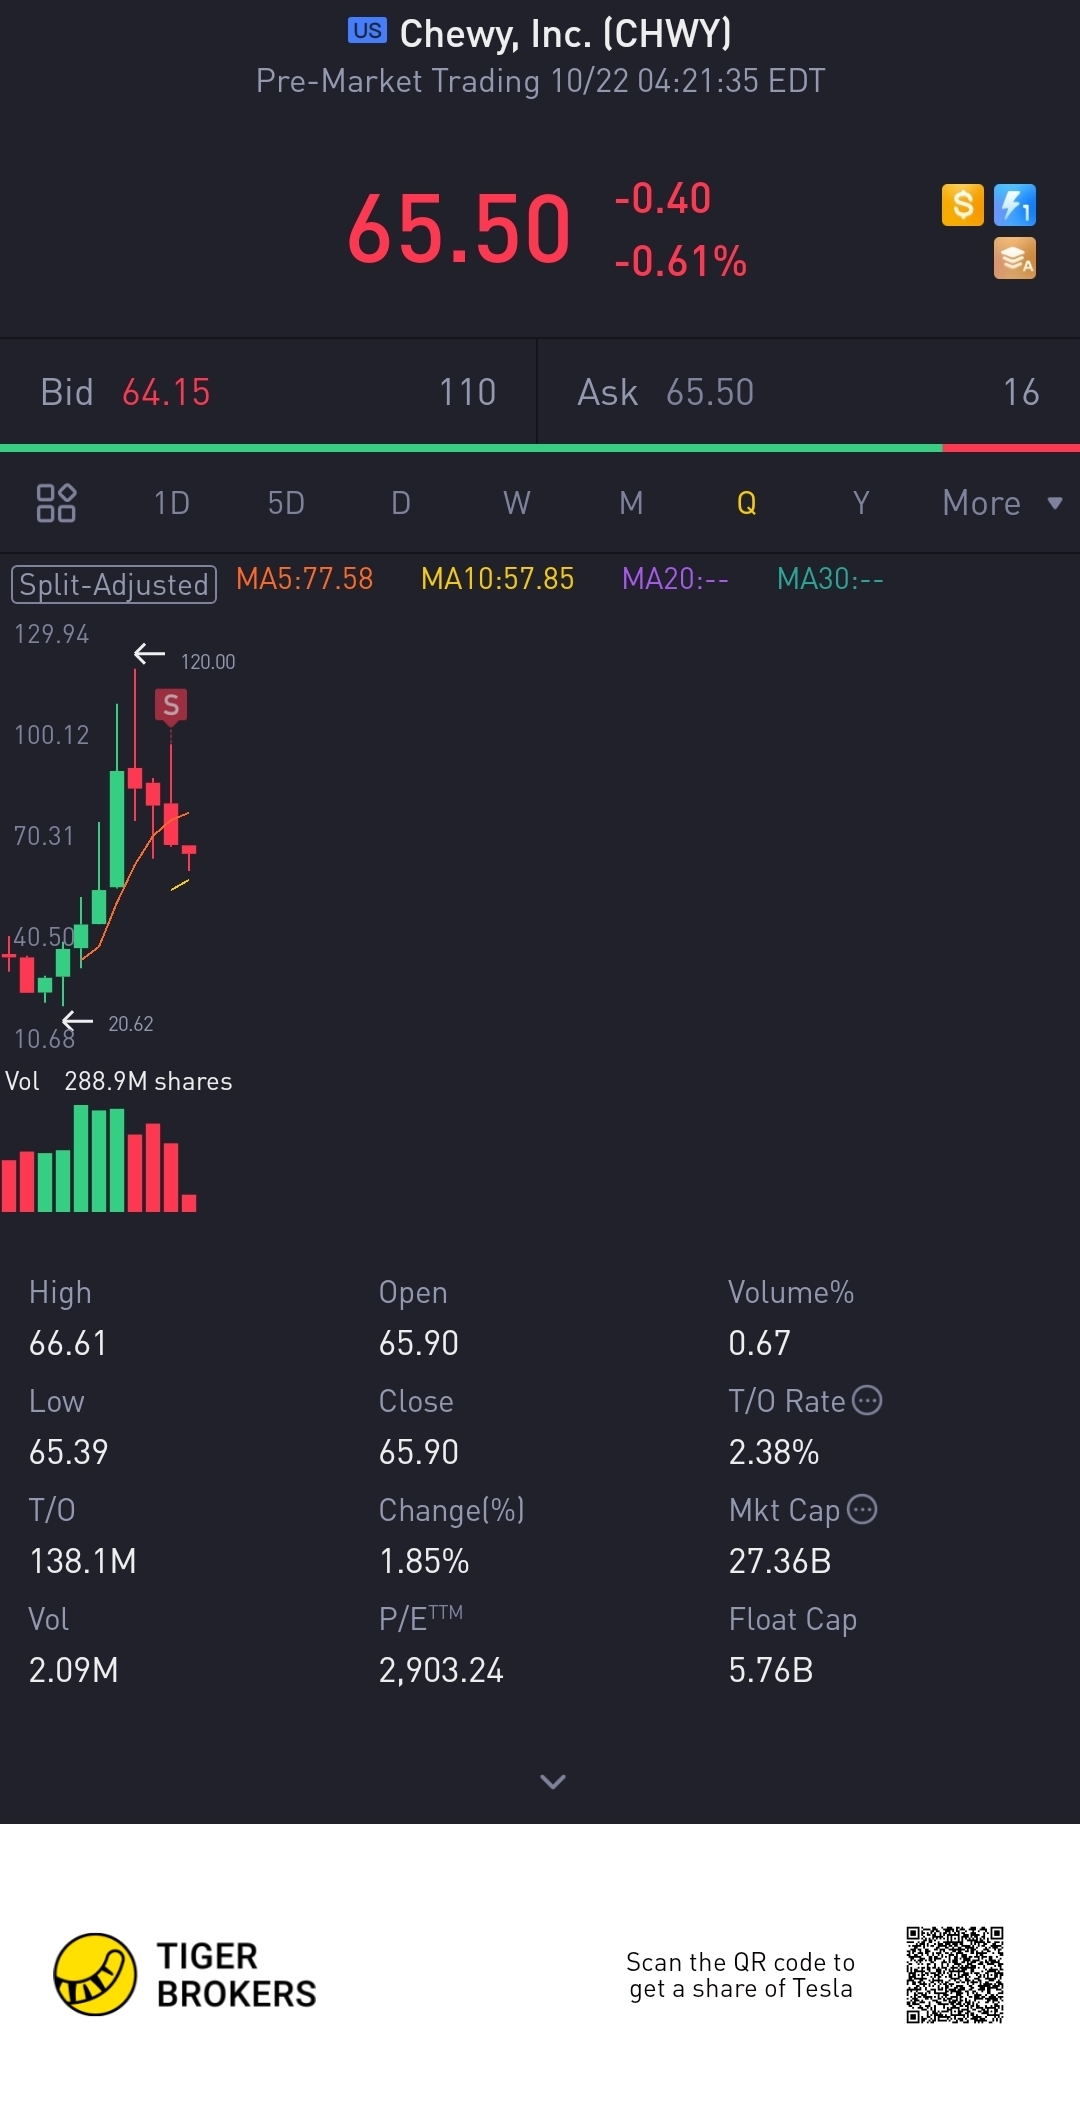Tap the P/E TTM value 2,903.24
The width and height of the screenshot is (1080, 2126).
(441, 1670)
